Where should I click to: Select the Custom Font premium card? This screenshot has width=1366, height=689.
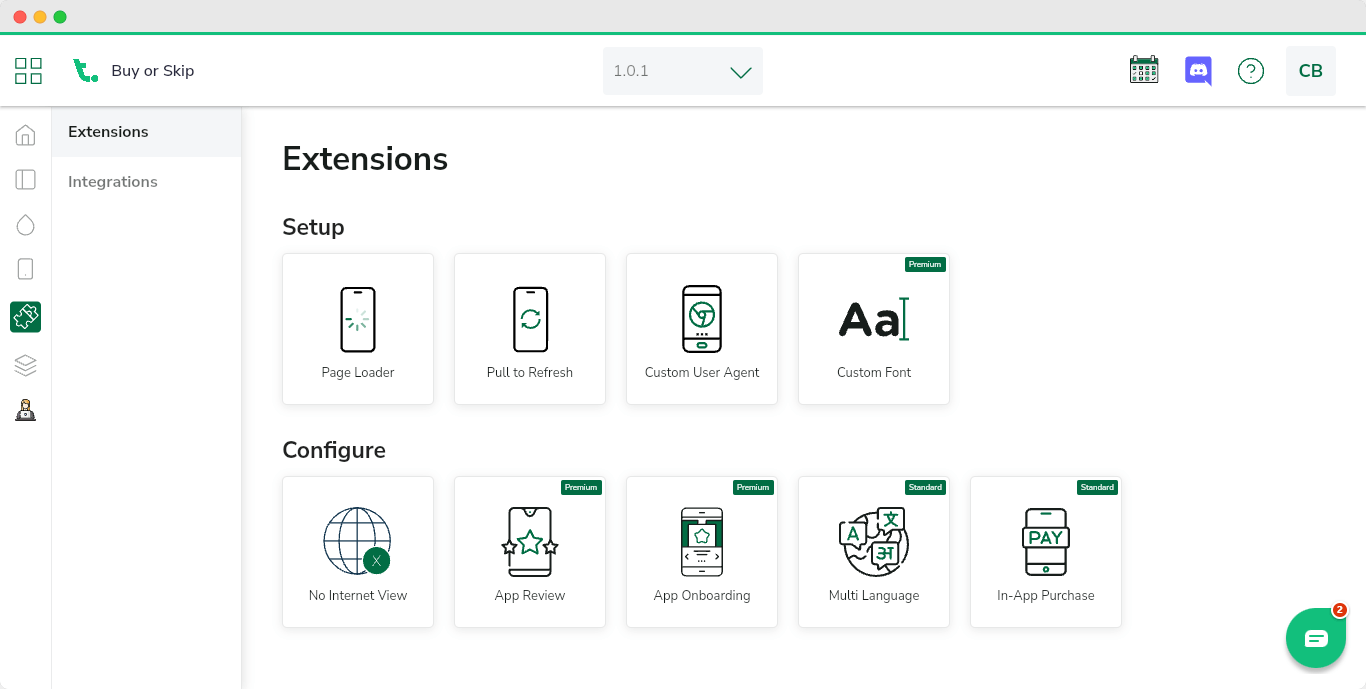coord(874,329)
